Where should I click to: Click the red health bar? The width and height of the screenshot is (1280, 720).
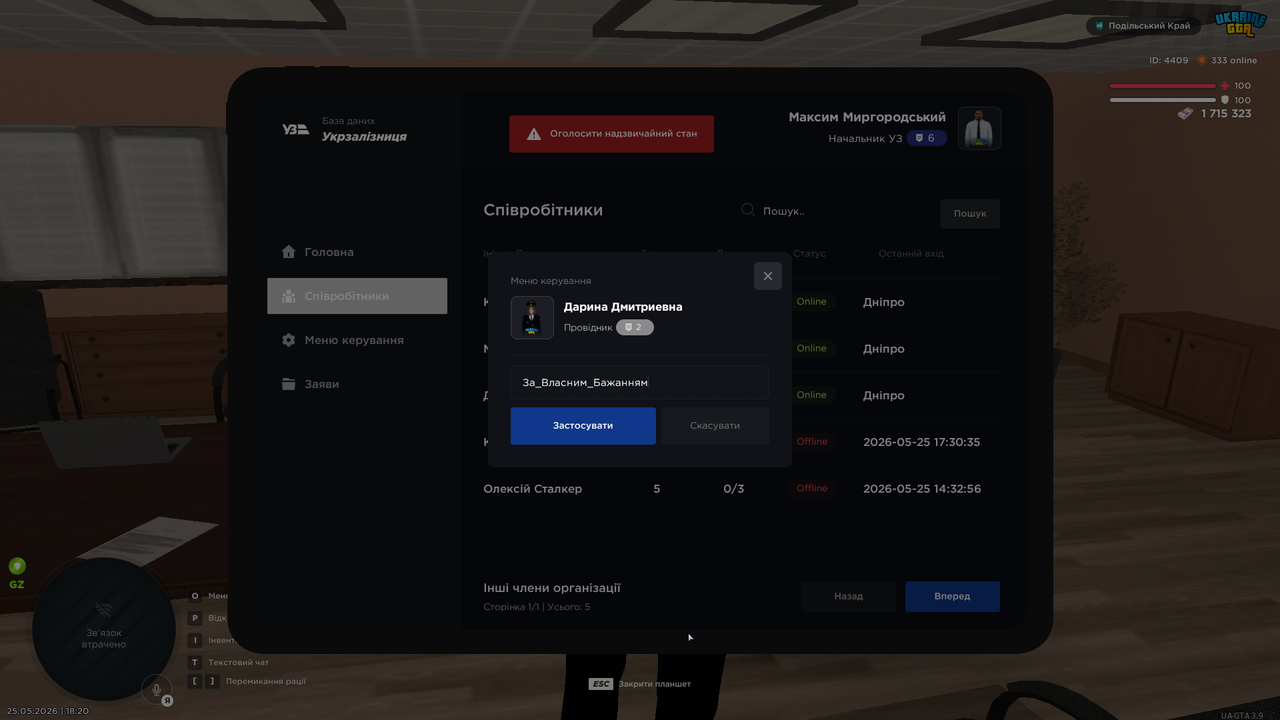[1163, 86]
